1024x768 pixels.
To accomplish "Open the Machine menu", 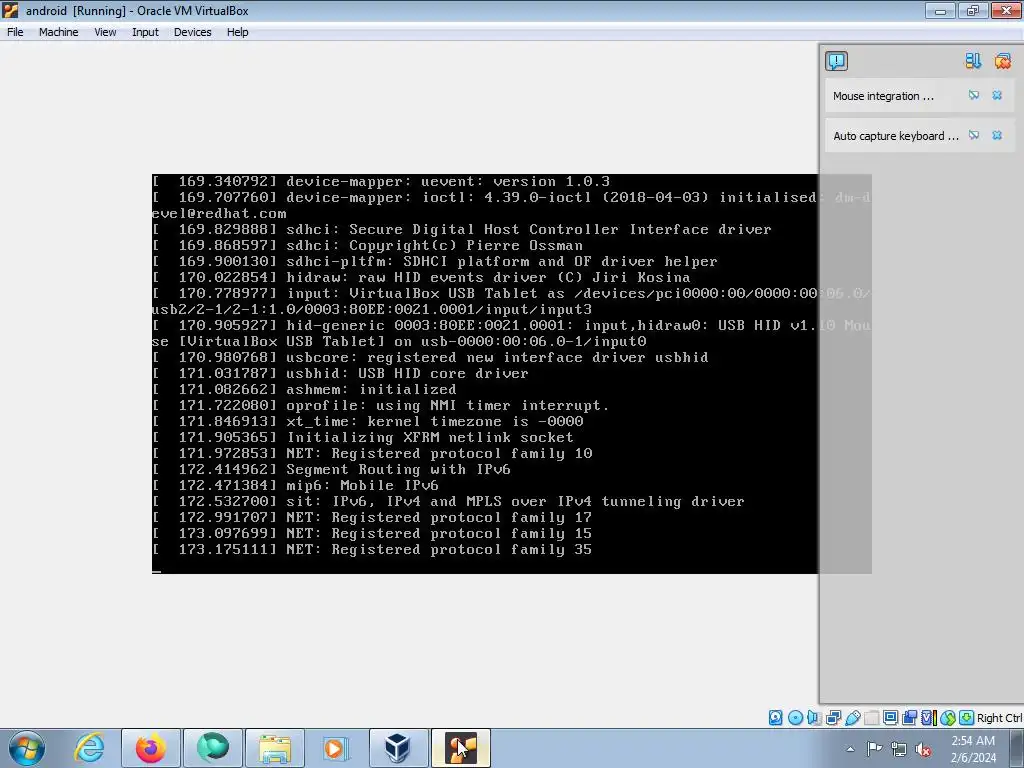I will click(58, 32).
